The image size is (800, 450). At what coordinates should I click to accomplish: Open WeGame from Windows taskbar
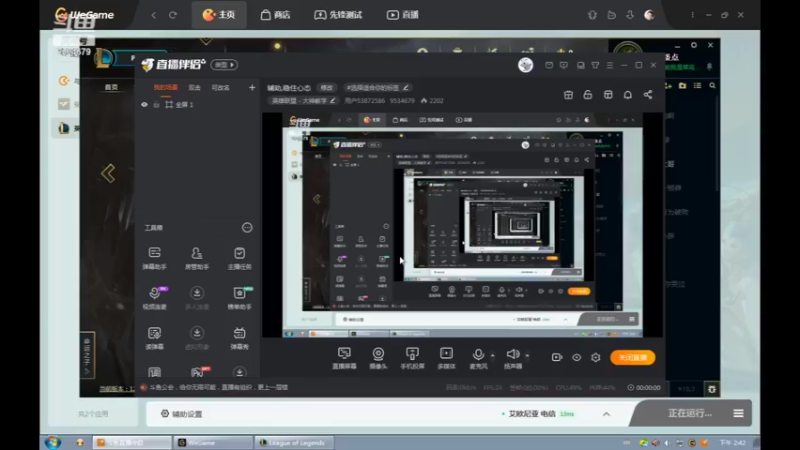(212, 442)
